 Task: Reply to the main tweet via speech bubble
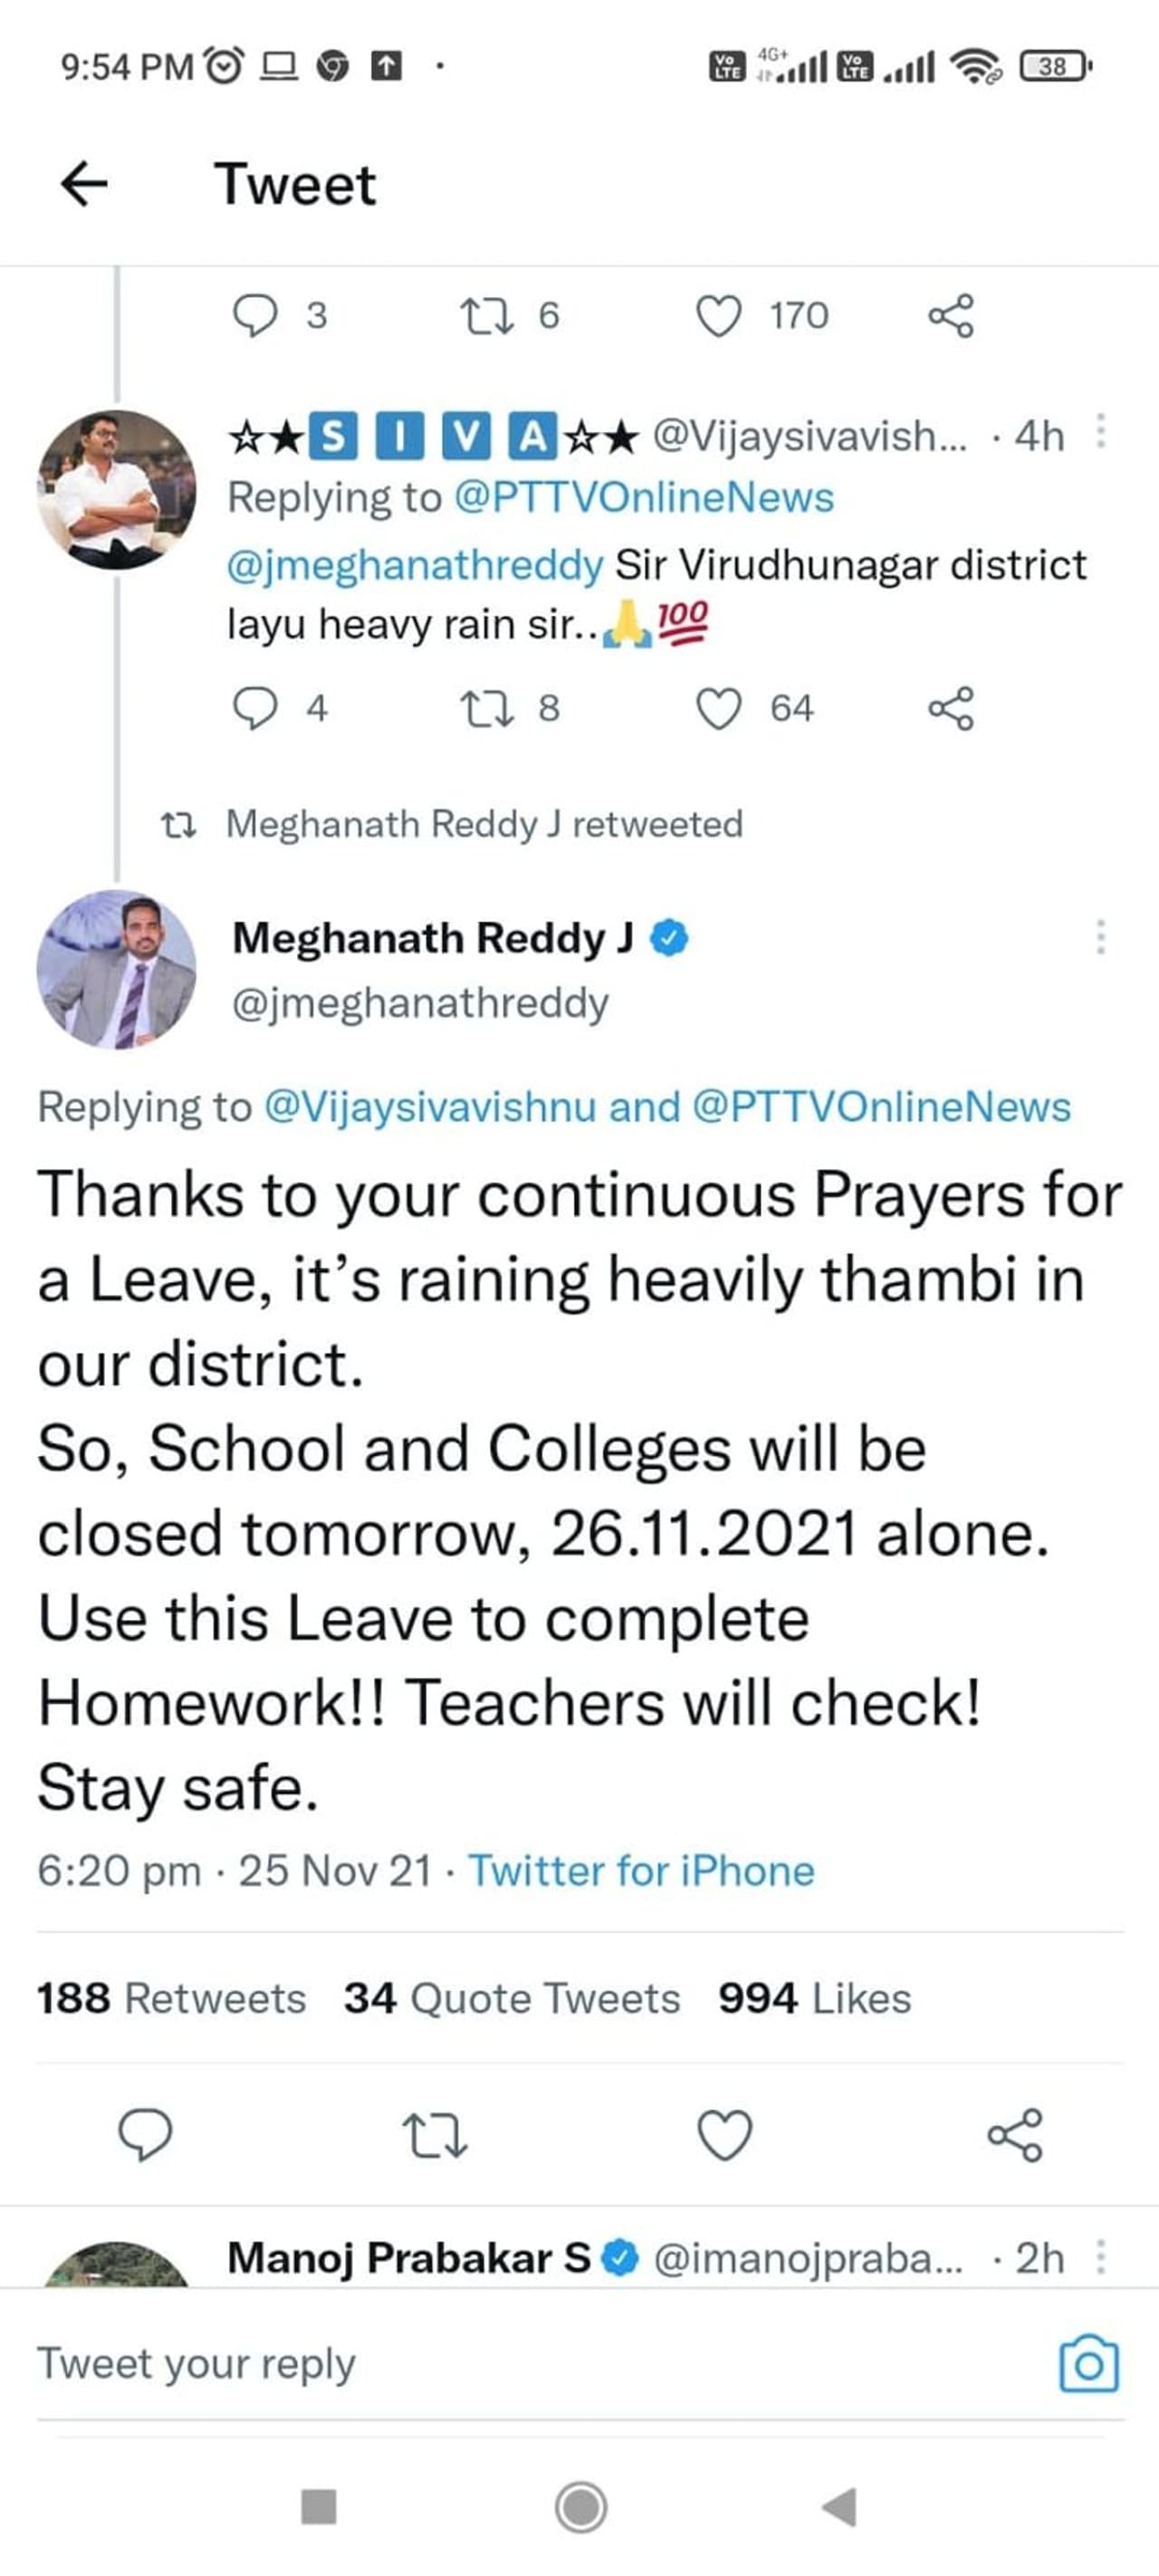[x=145, y=2135]
